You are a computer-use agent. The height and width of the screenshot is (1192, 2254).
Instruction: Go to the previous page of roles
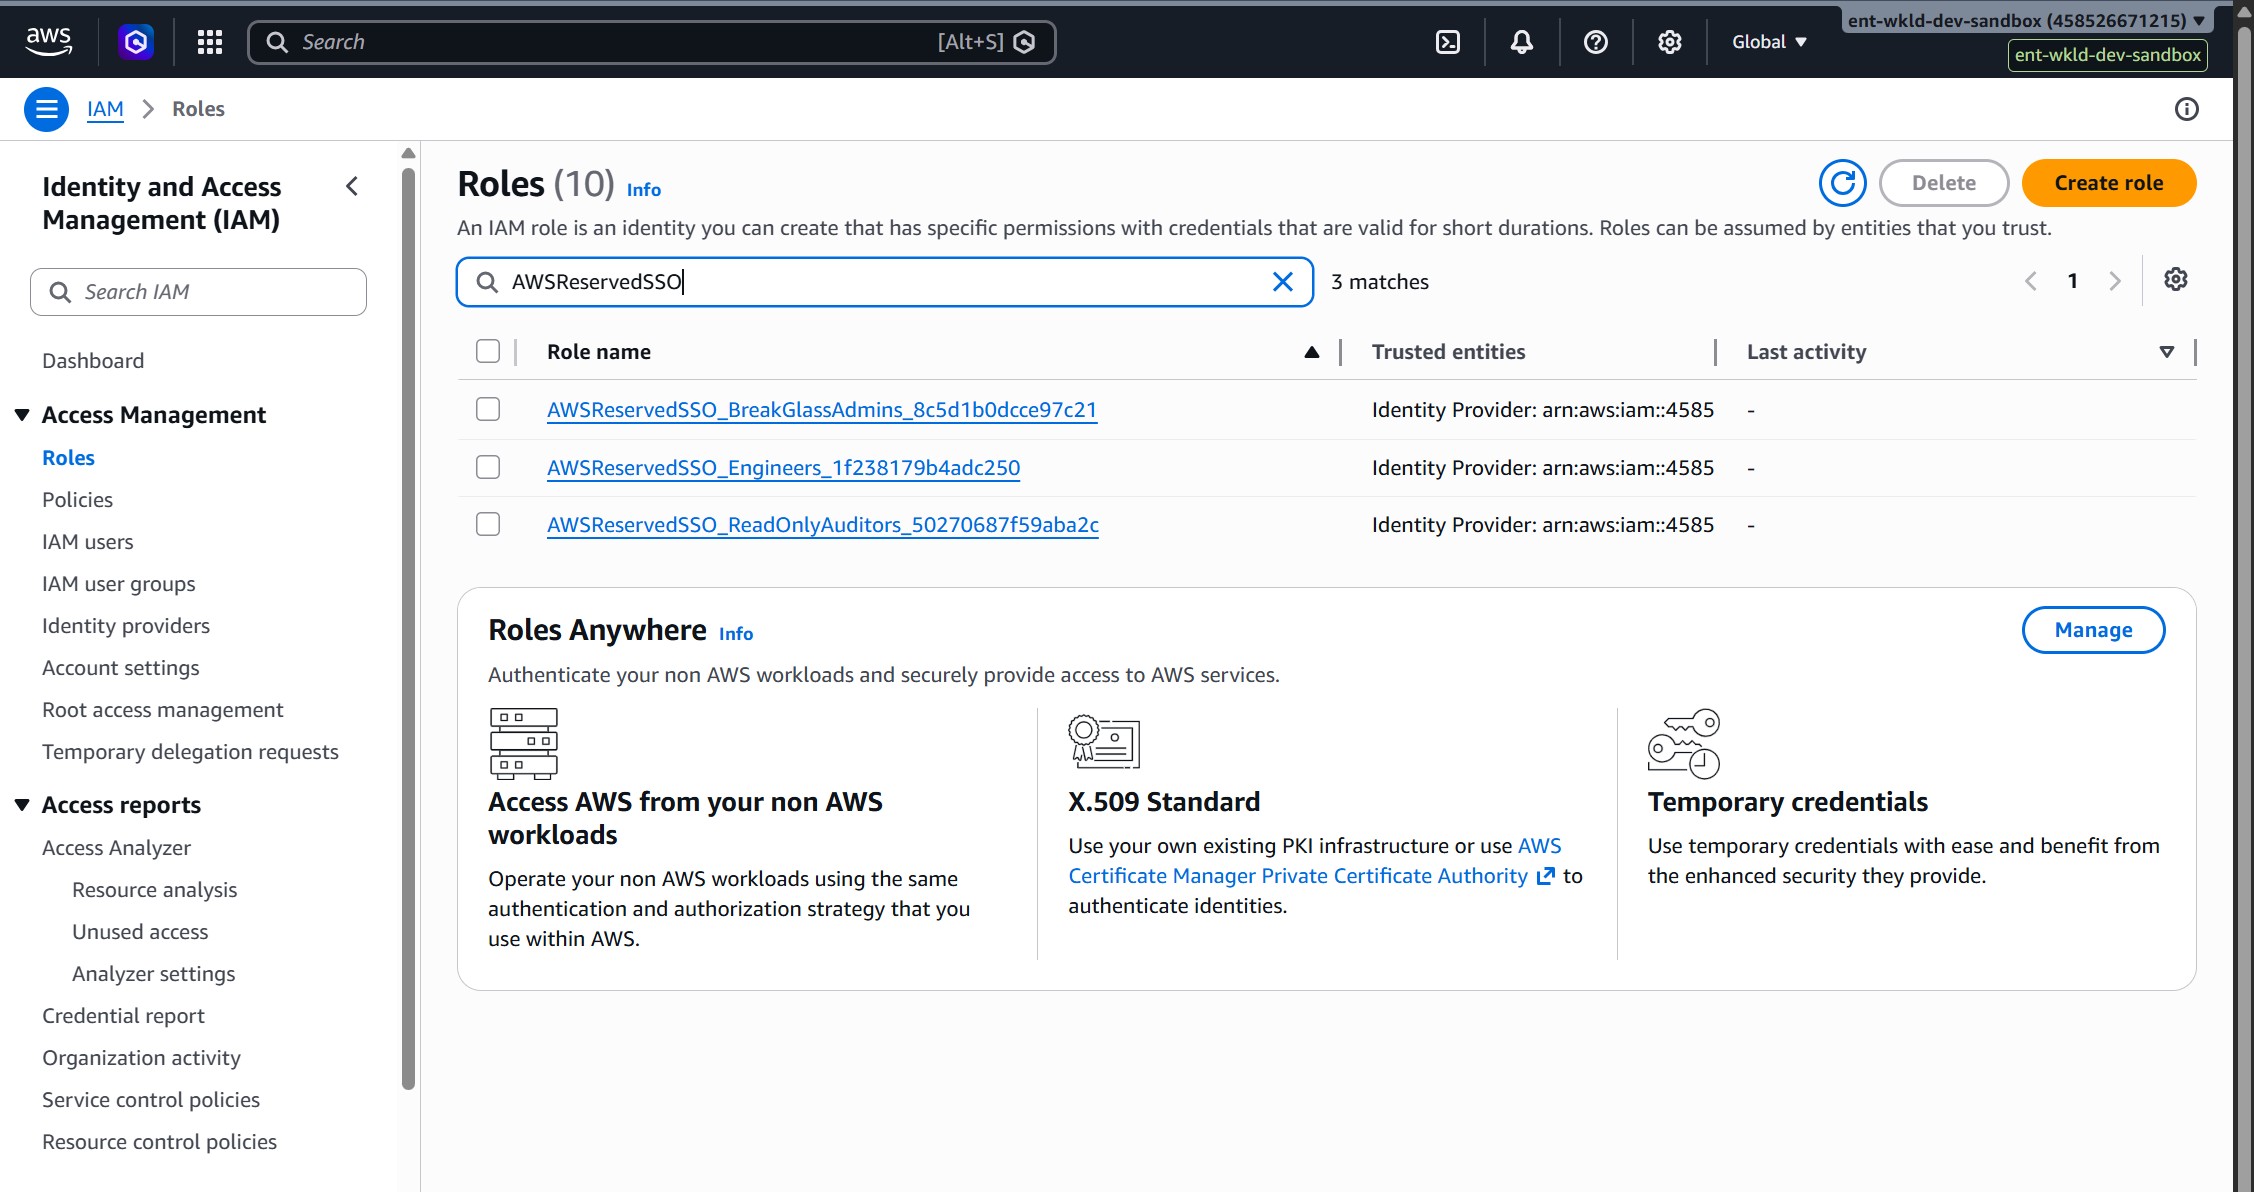2030,281
